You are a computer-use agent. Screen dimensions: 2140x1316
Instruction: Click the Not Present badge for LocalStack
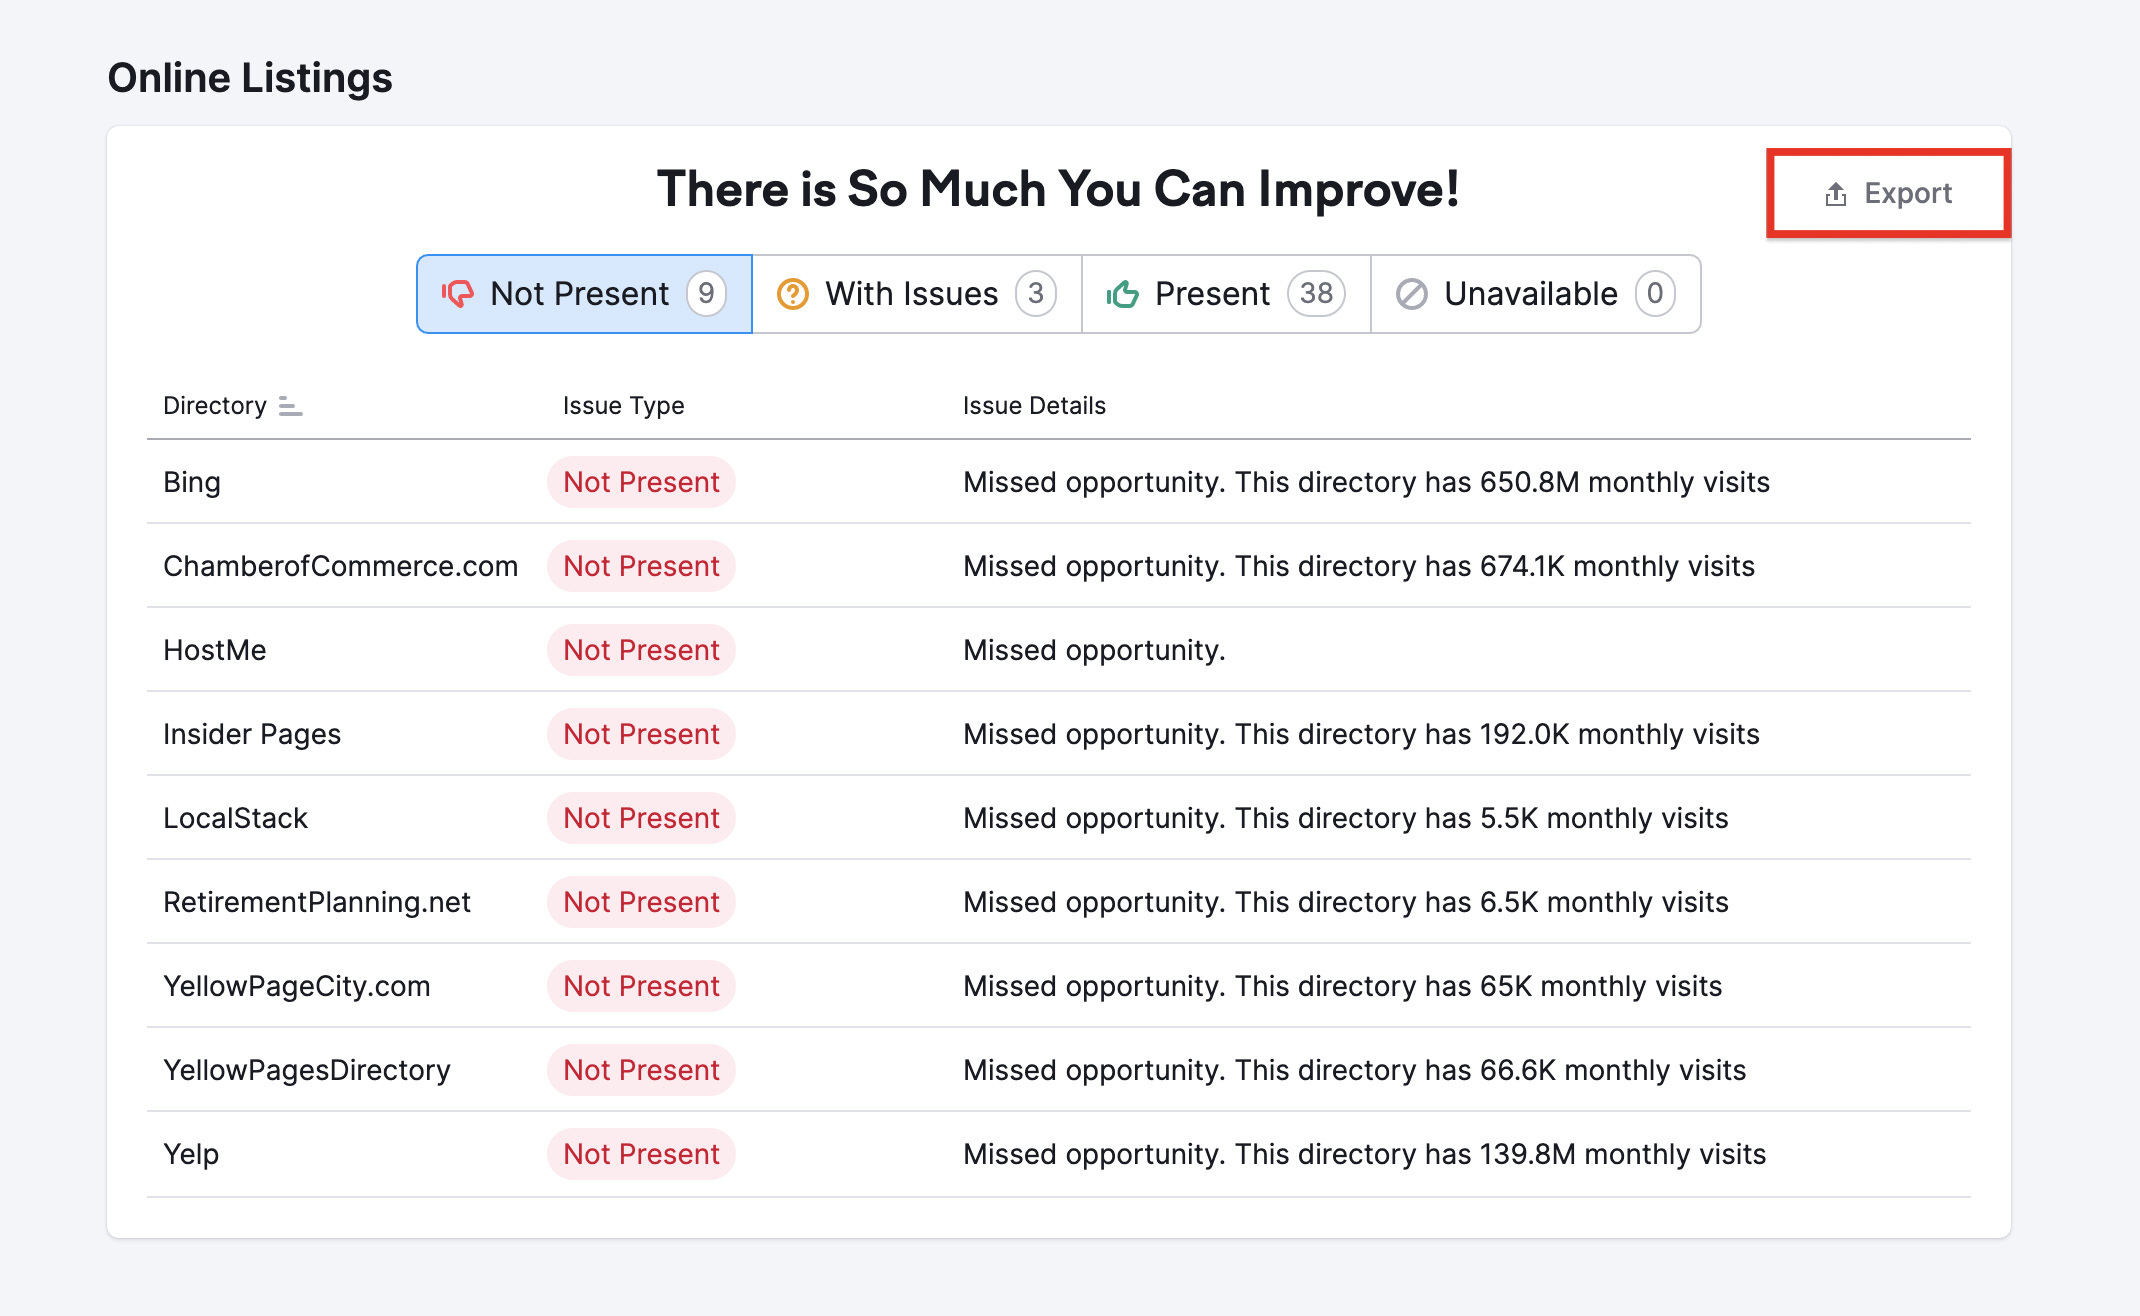[x=641, y=818]
